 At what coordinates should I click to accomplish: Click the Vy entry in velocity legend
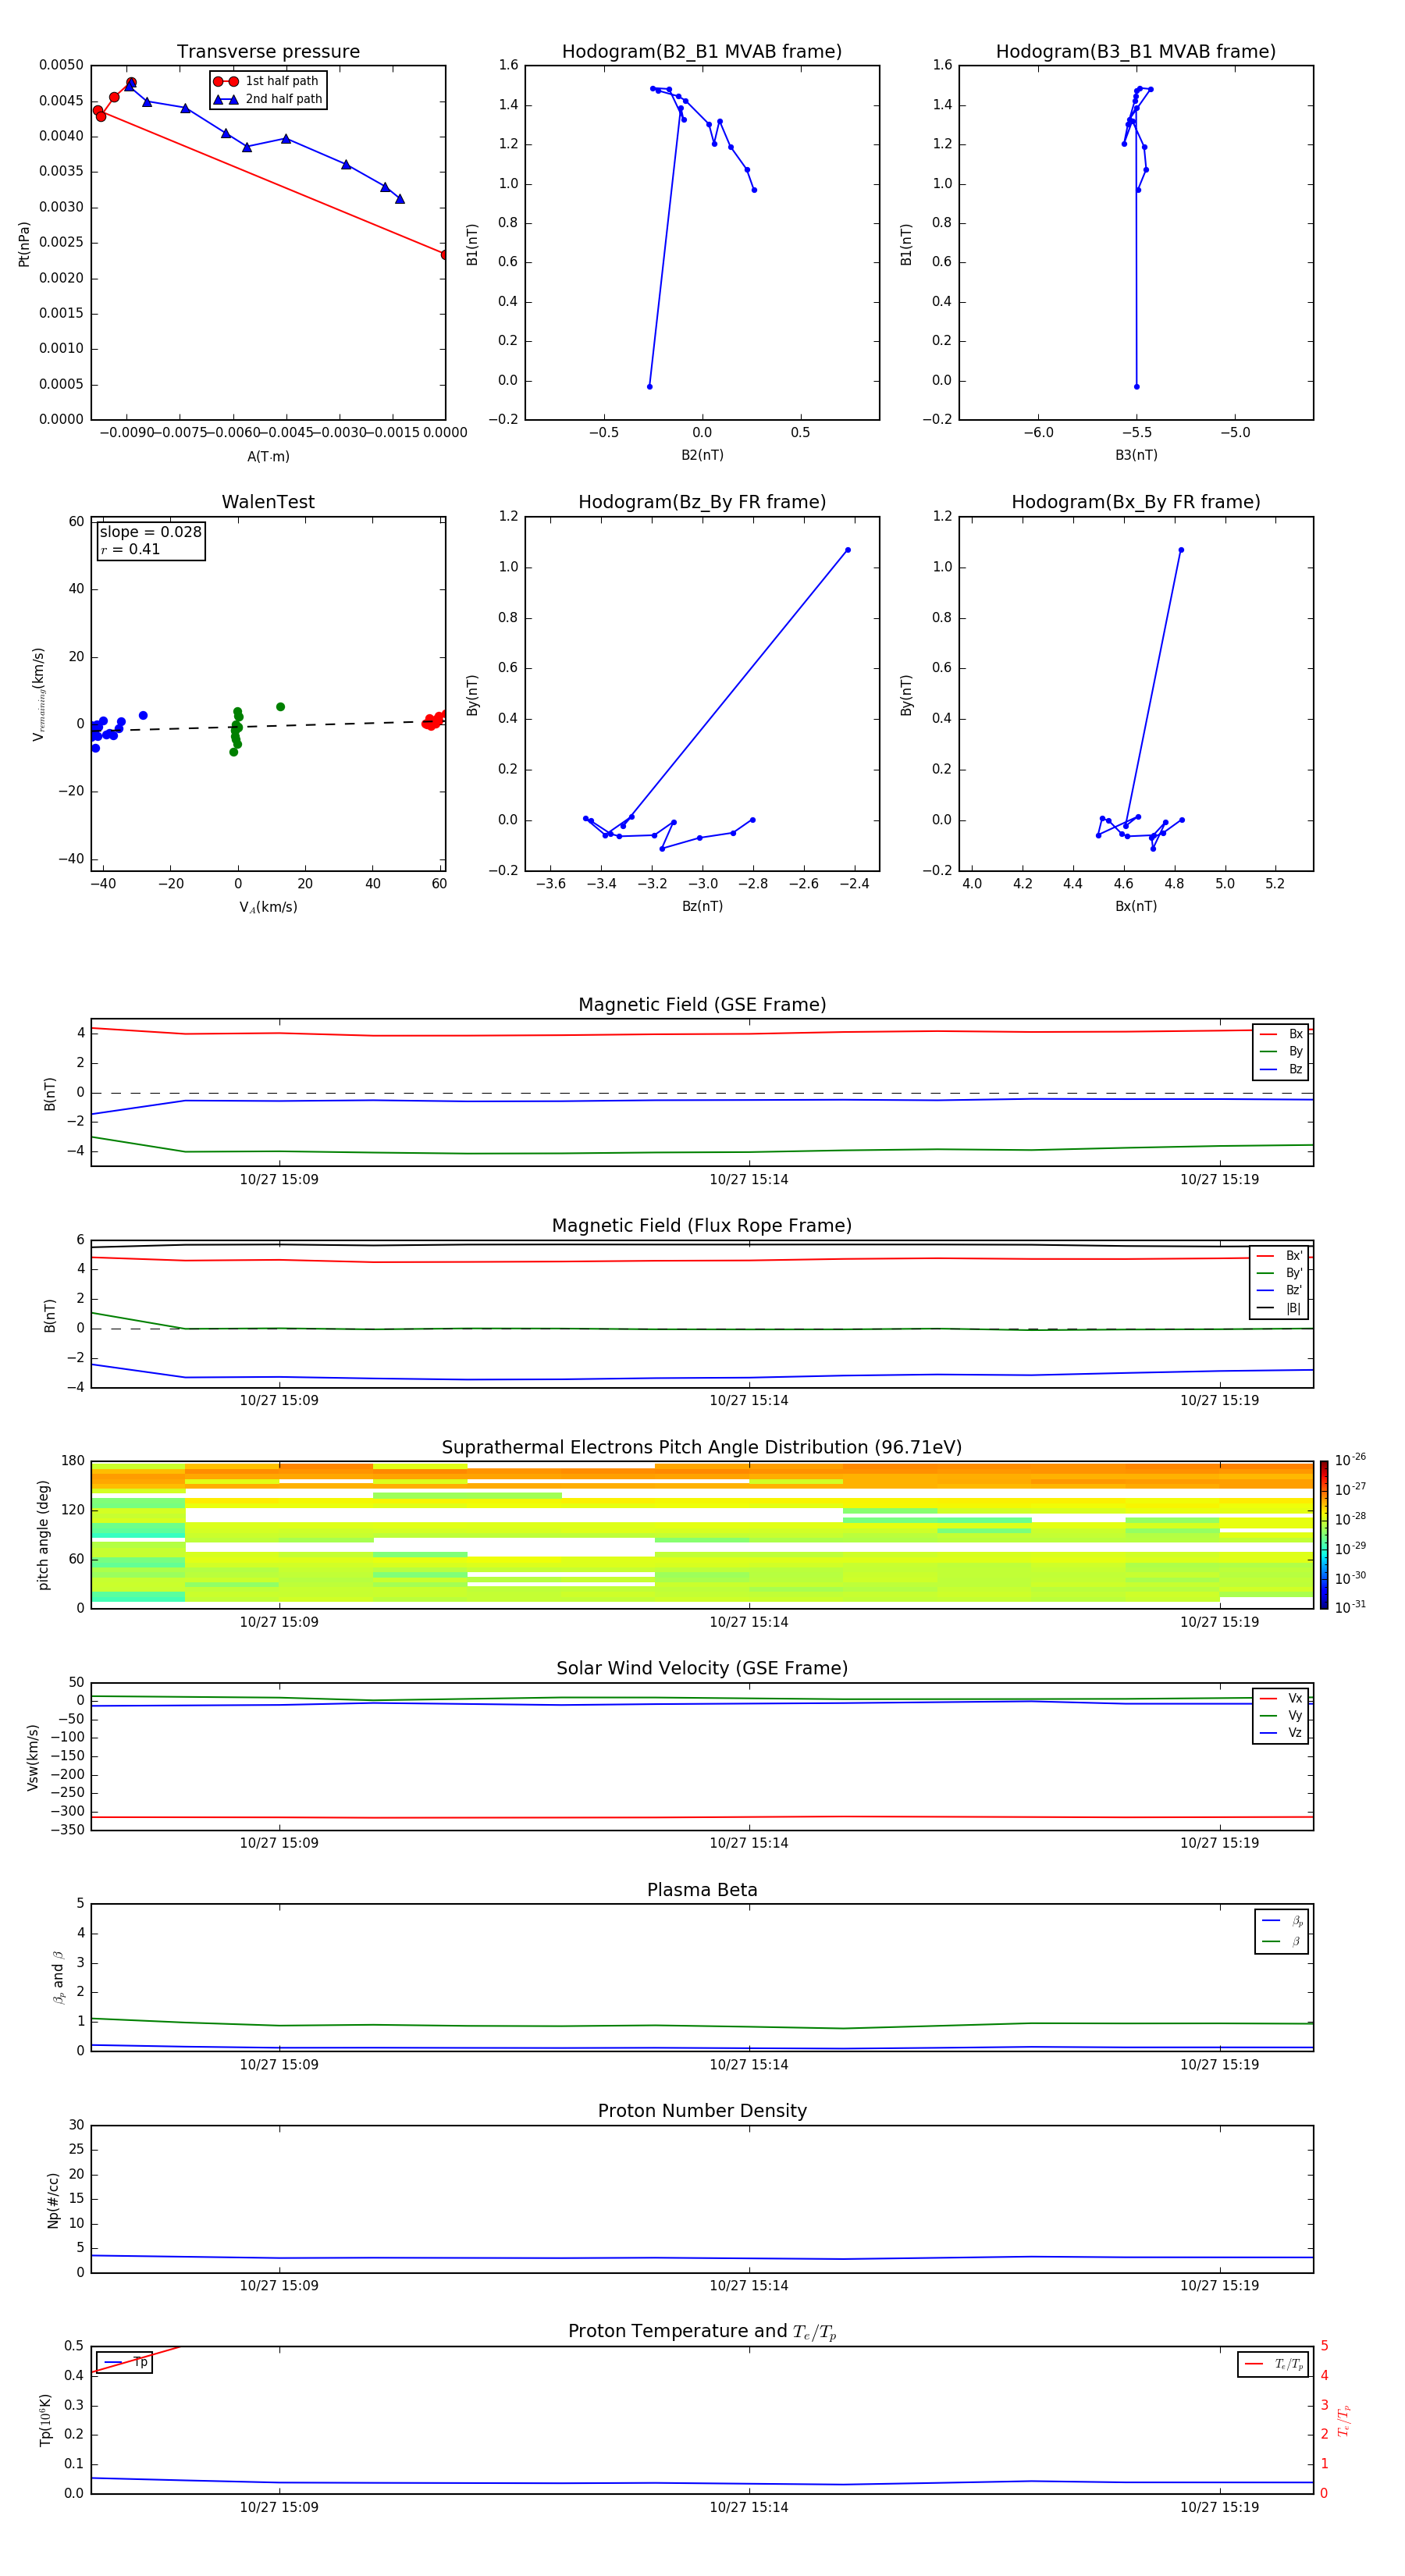(1281, 1715)
